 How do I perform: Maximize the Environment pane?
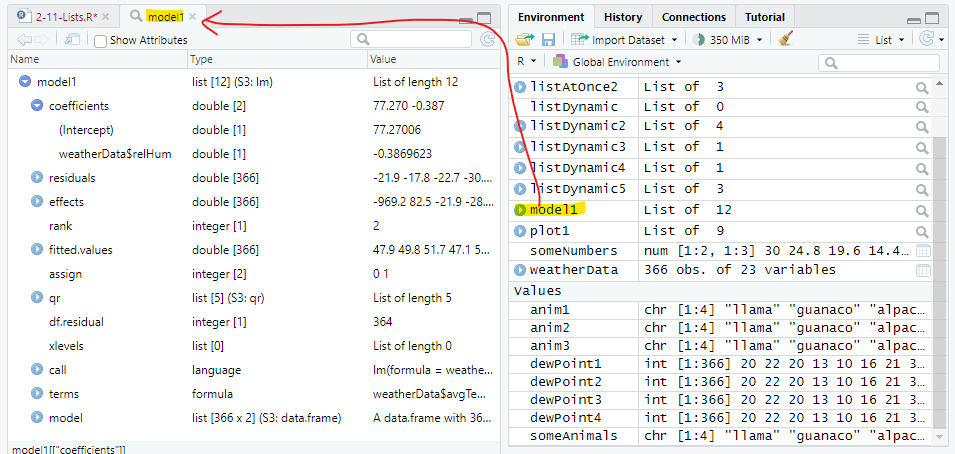pos(932,18)
